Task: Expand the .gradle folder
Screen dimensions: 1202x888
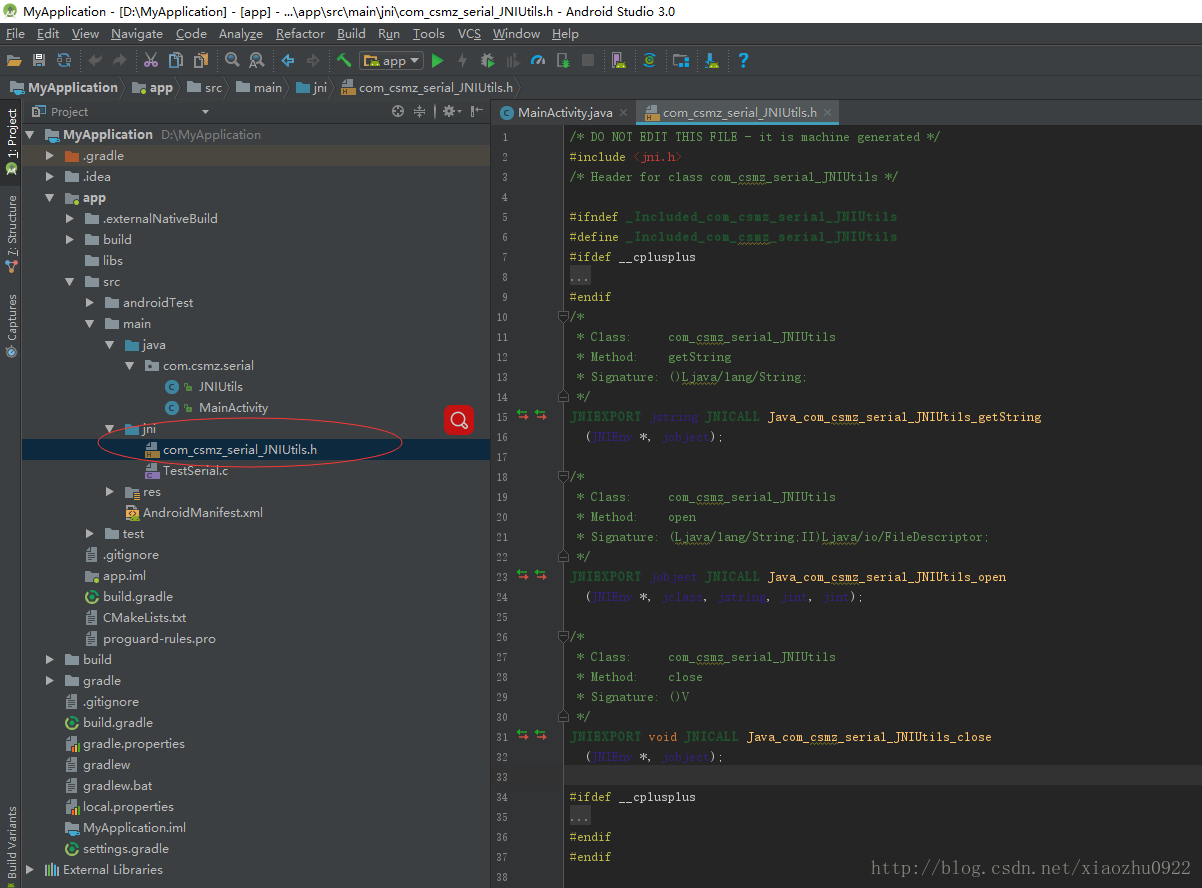Action: [x=50, y=156]
